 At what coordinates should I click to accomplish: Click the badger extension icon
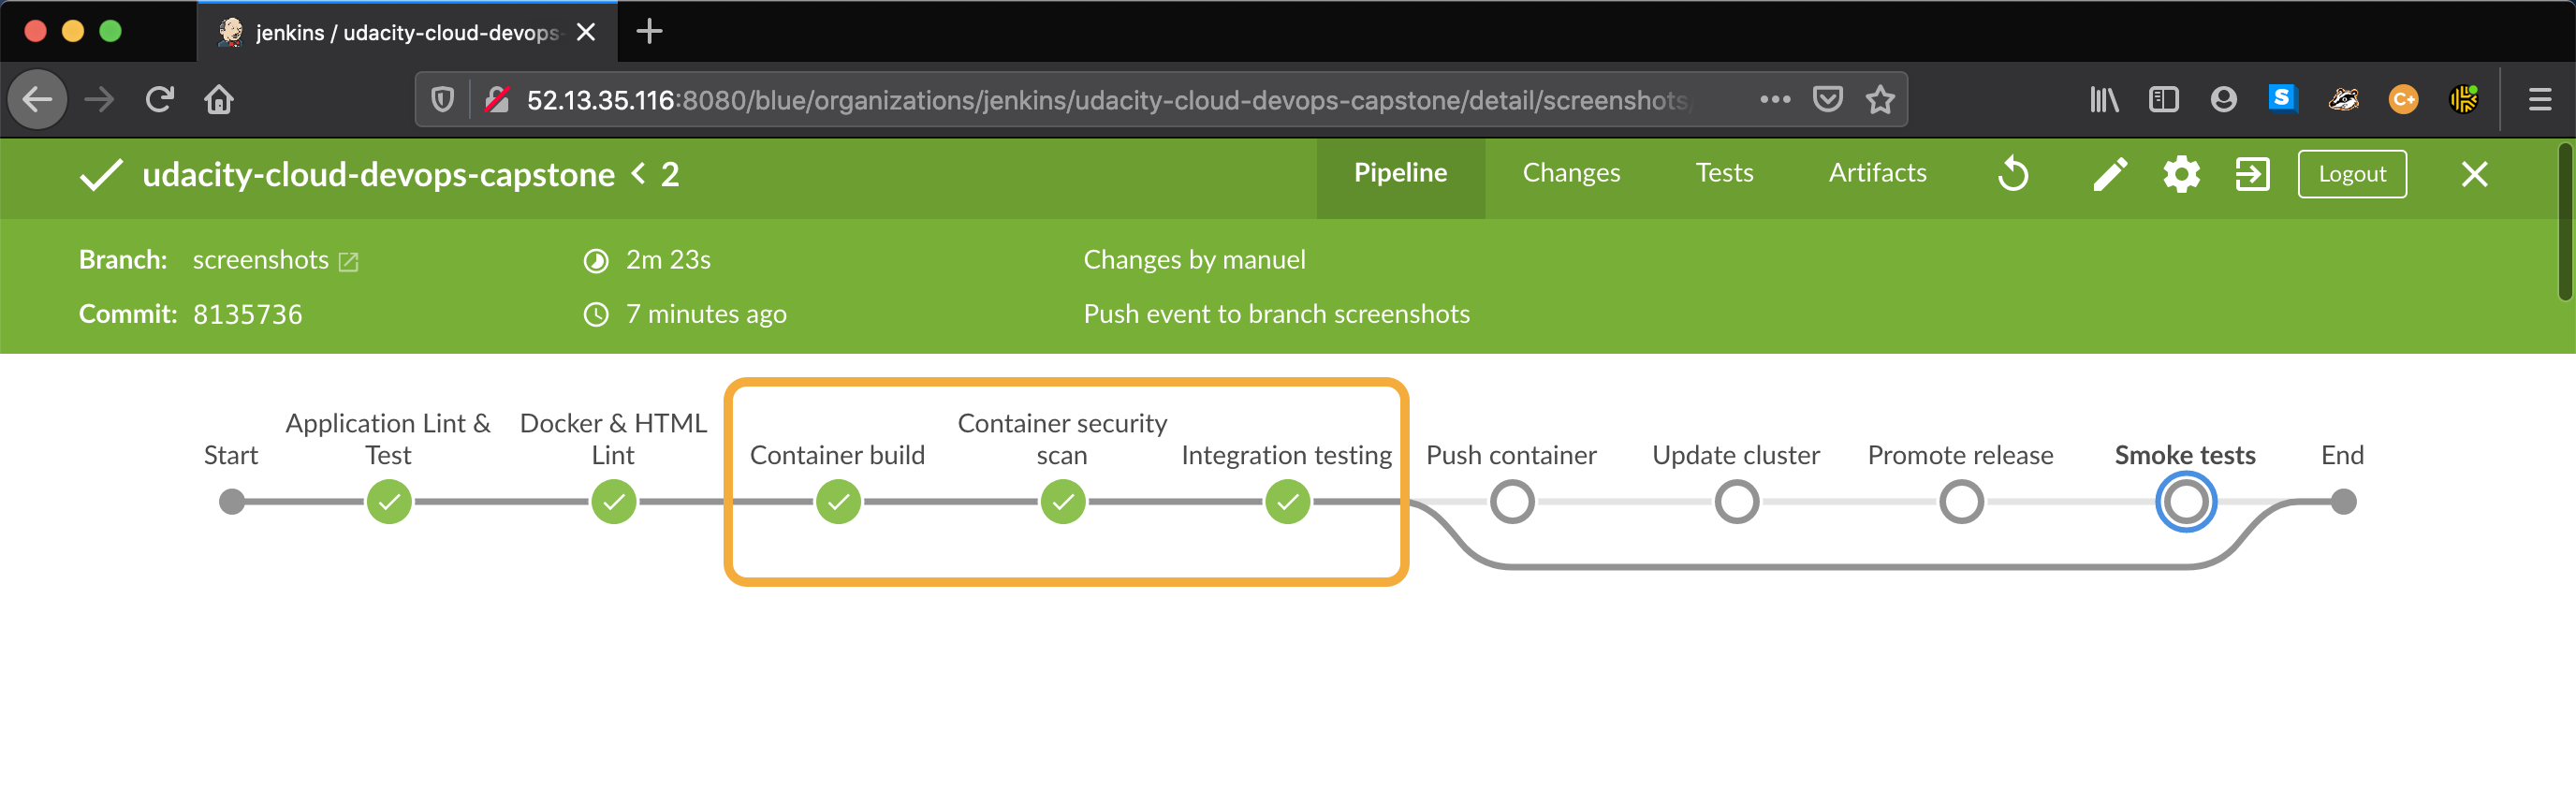pyautogui.click(x=2343, y=99)
